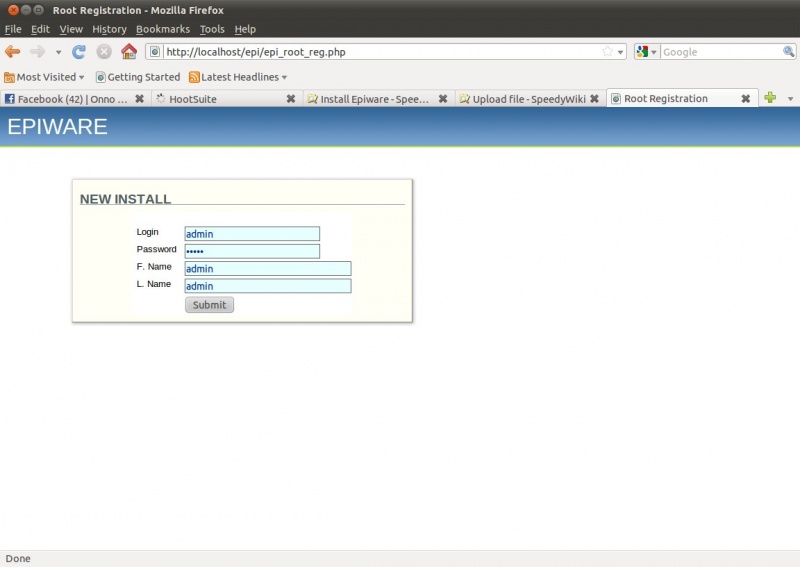800x567 pixels.
Task: Open the Bookmarks menu
Action: tap(162, 29)
